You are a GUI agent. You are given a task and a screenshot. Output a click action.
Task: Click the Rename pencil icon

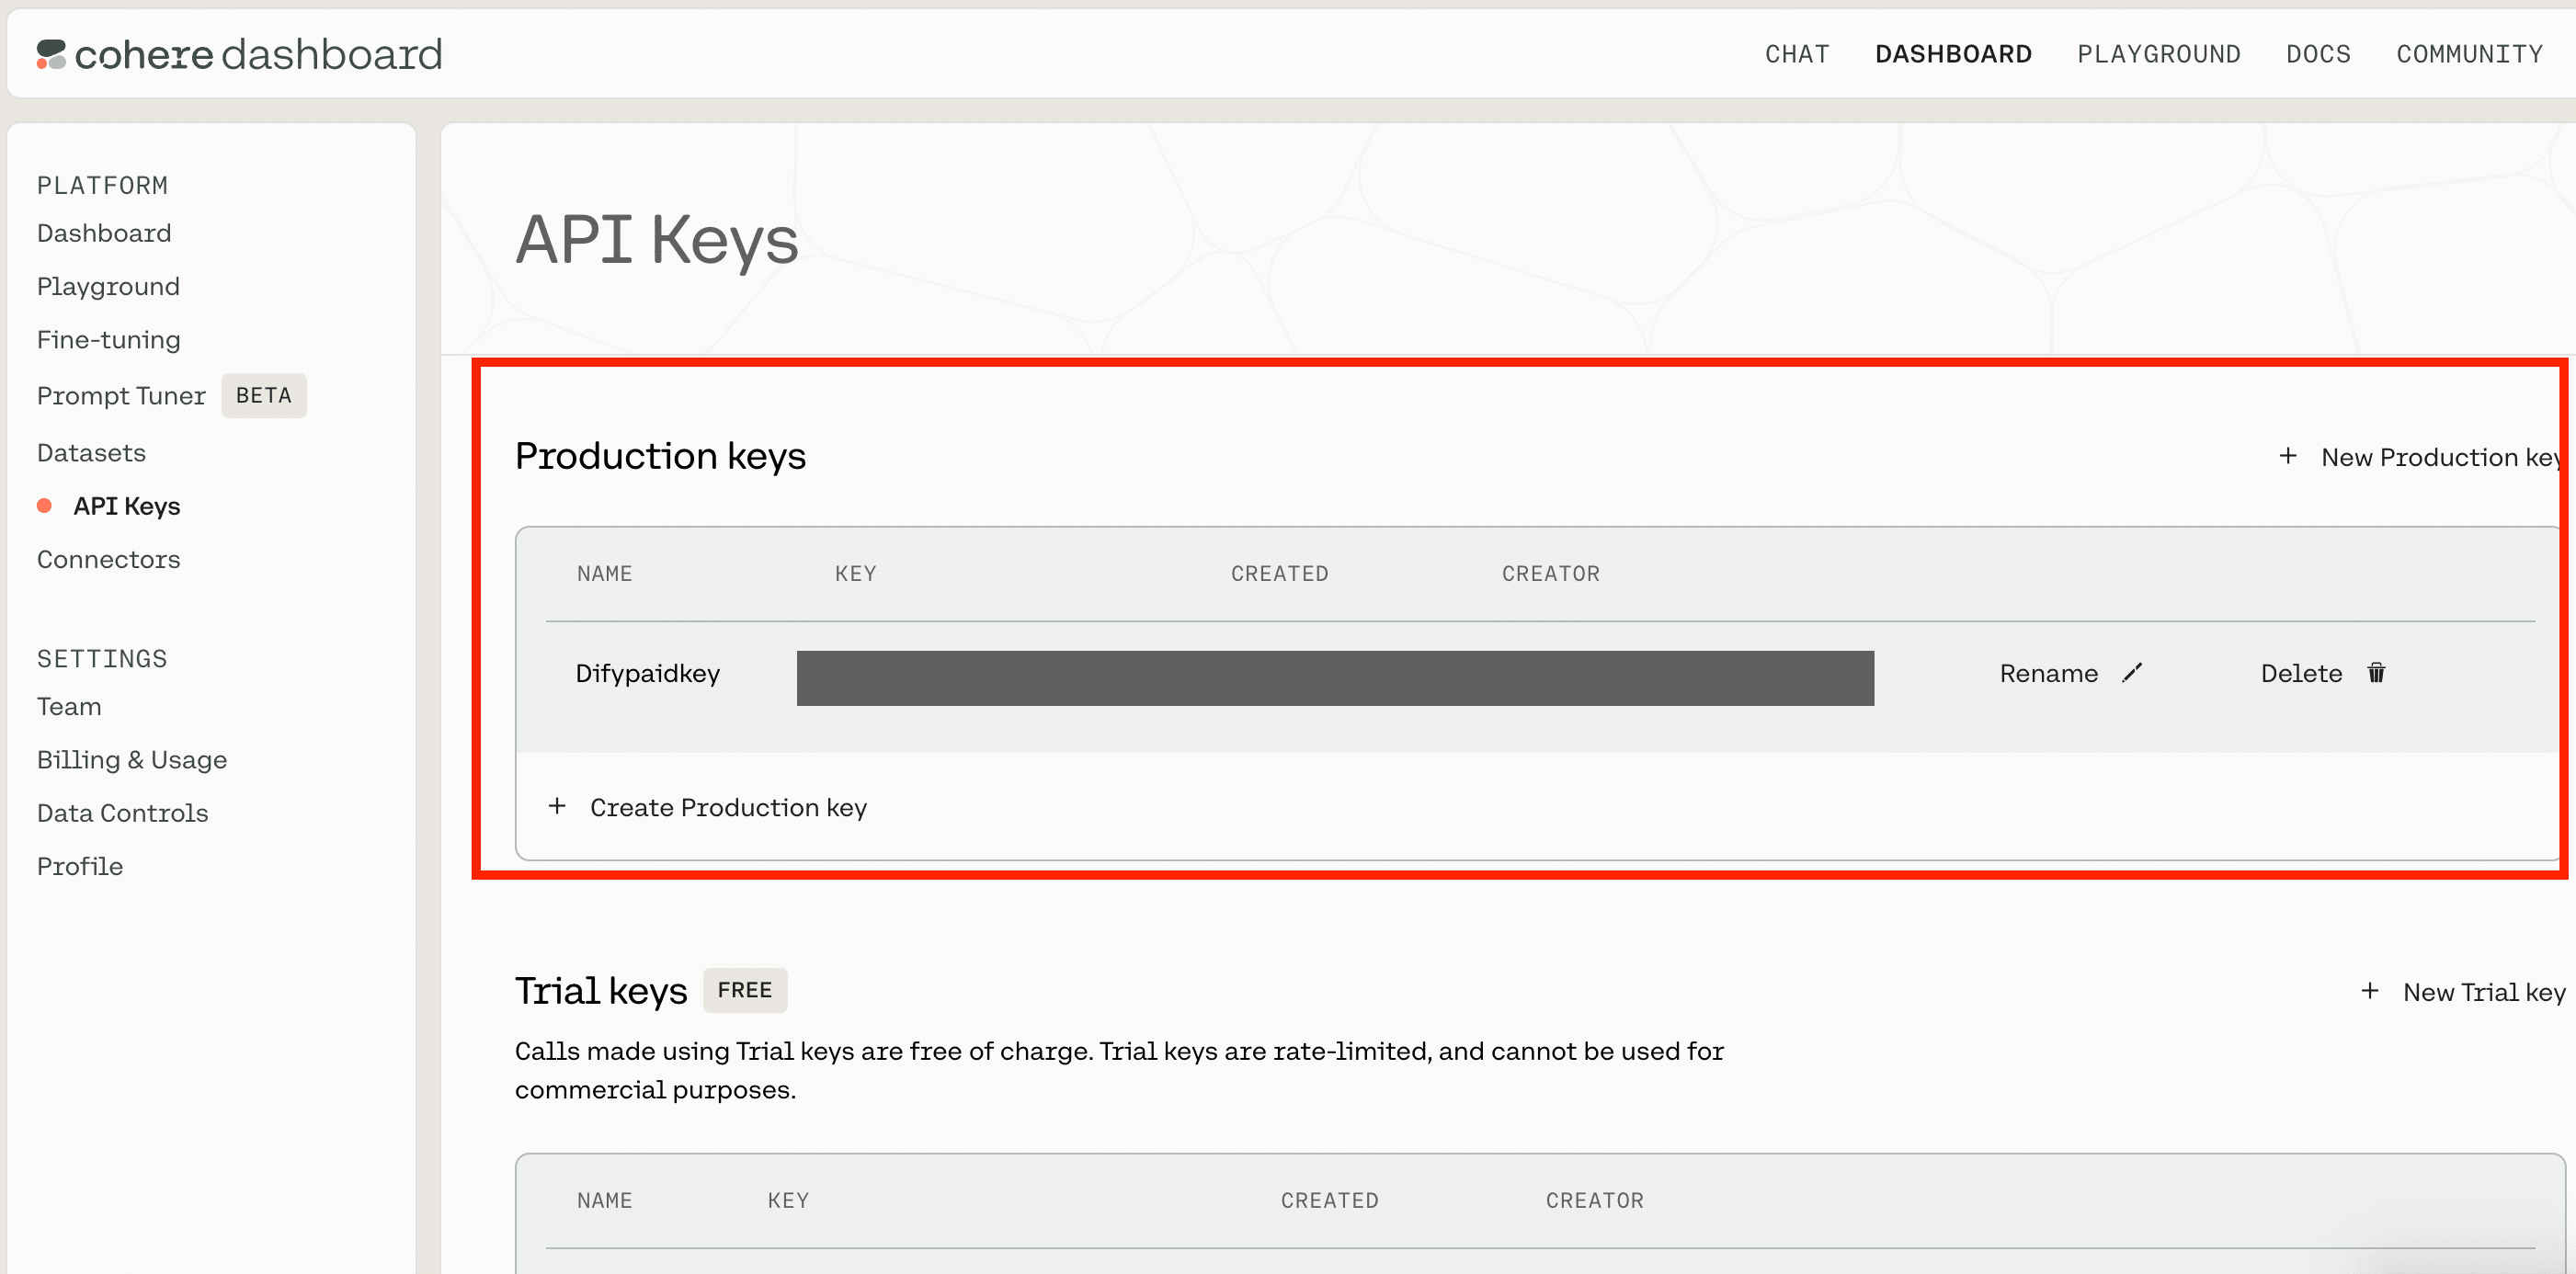click(2132, 673)
